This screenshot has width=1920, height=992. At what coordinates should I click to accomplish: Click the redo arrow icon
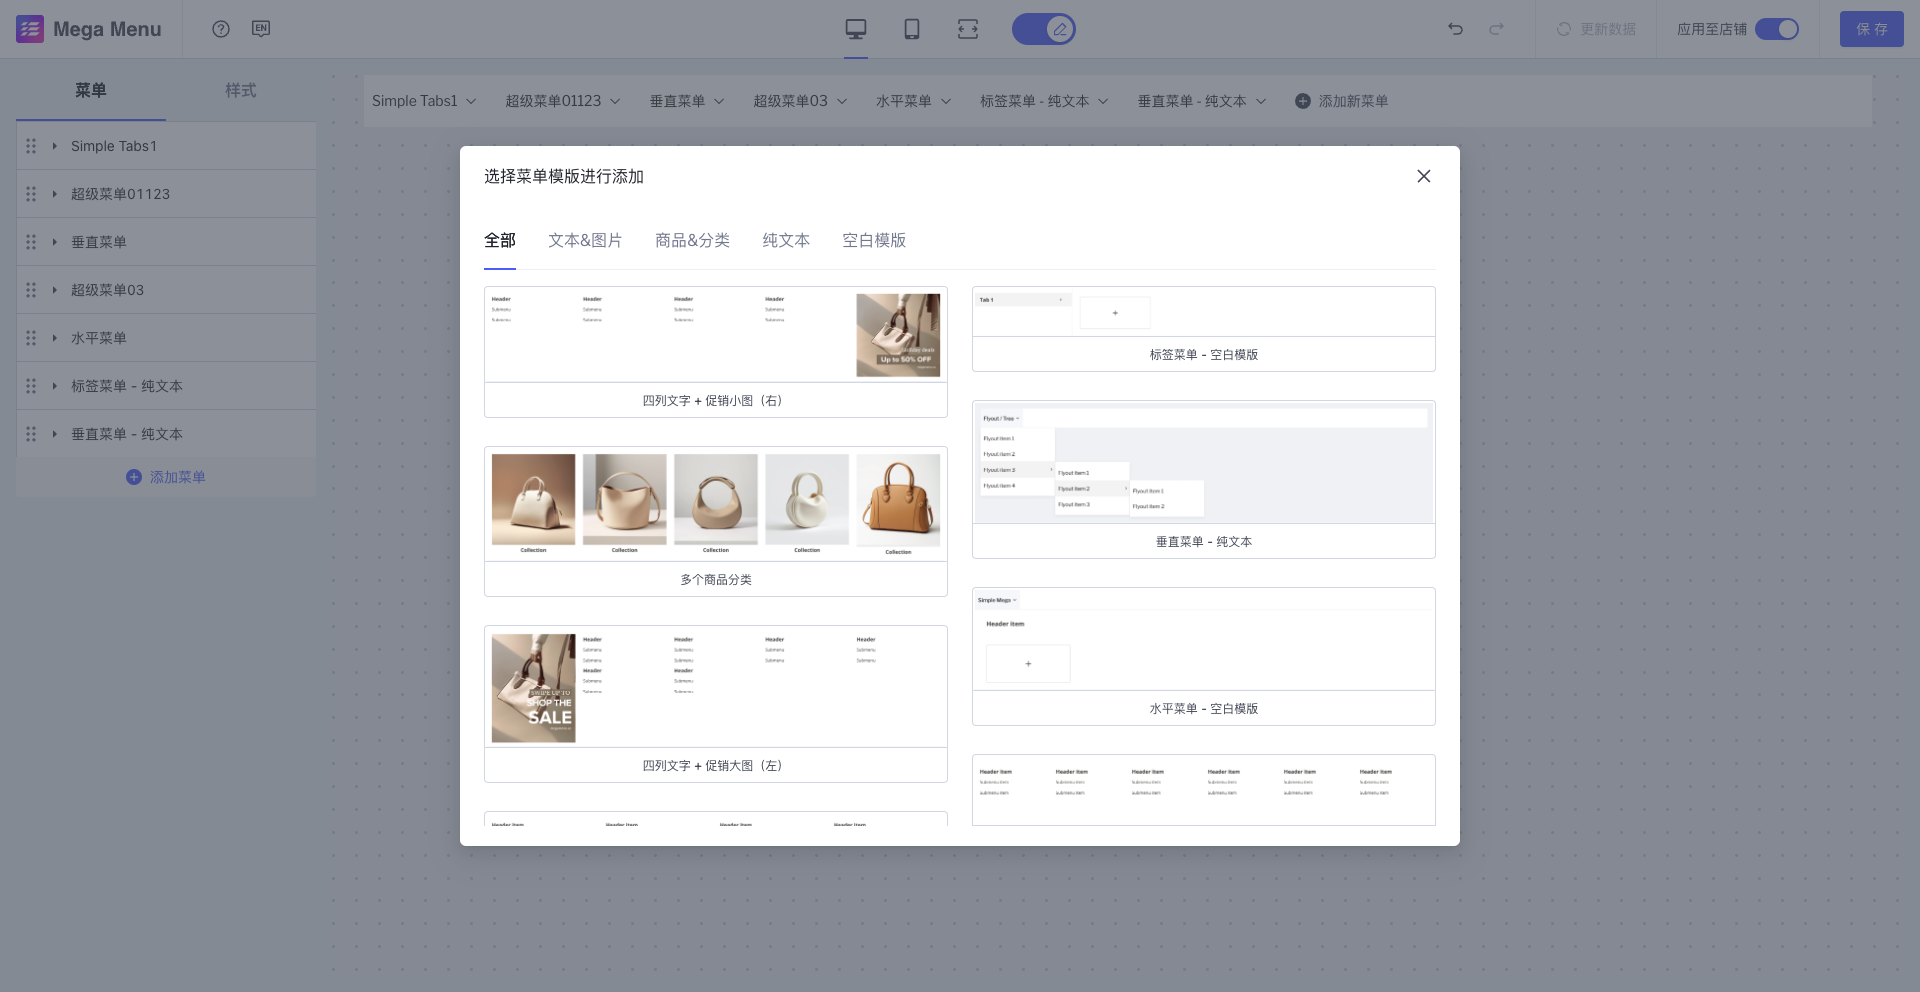click(x=1497, y=29)
